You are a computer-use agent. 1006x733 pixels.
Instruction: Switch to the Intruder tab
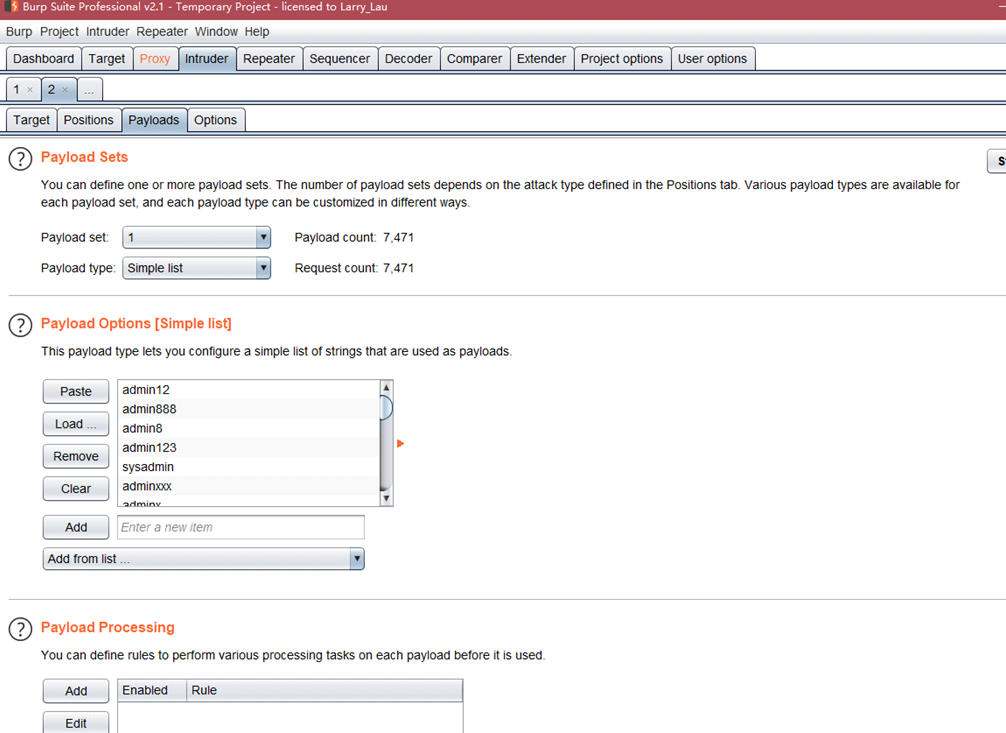pos(207,58)
